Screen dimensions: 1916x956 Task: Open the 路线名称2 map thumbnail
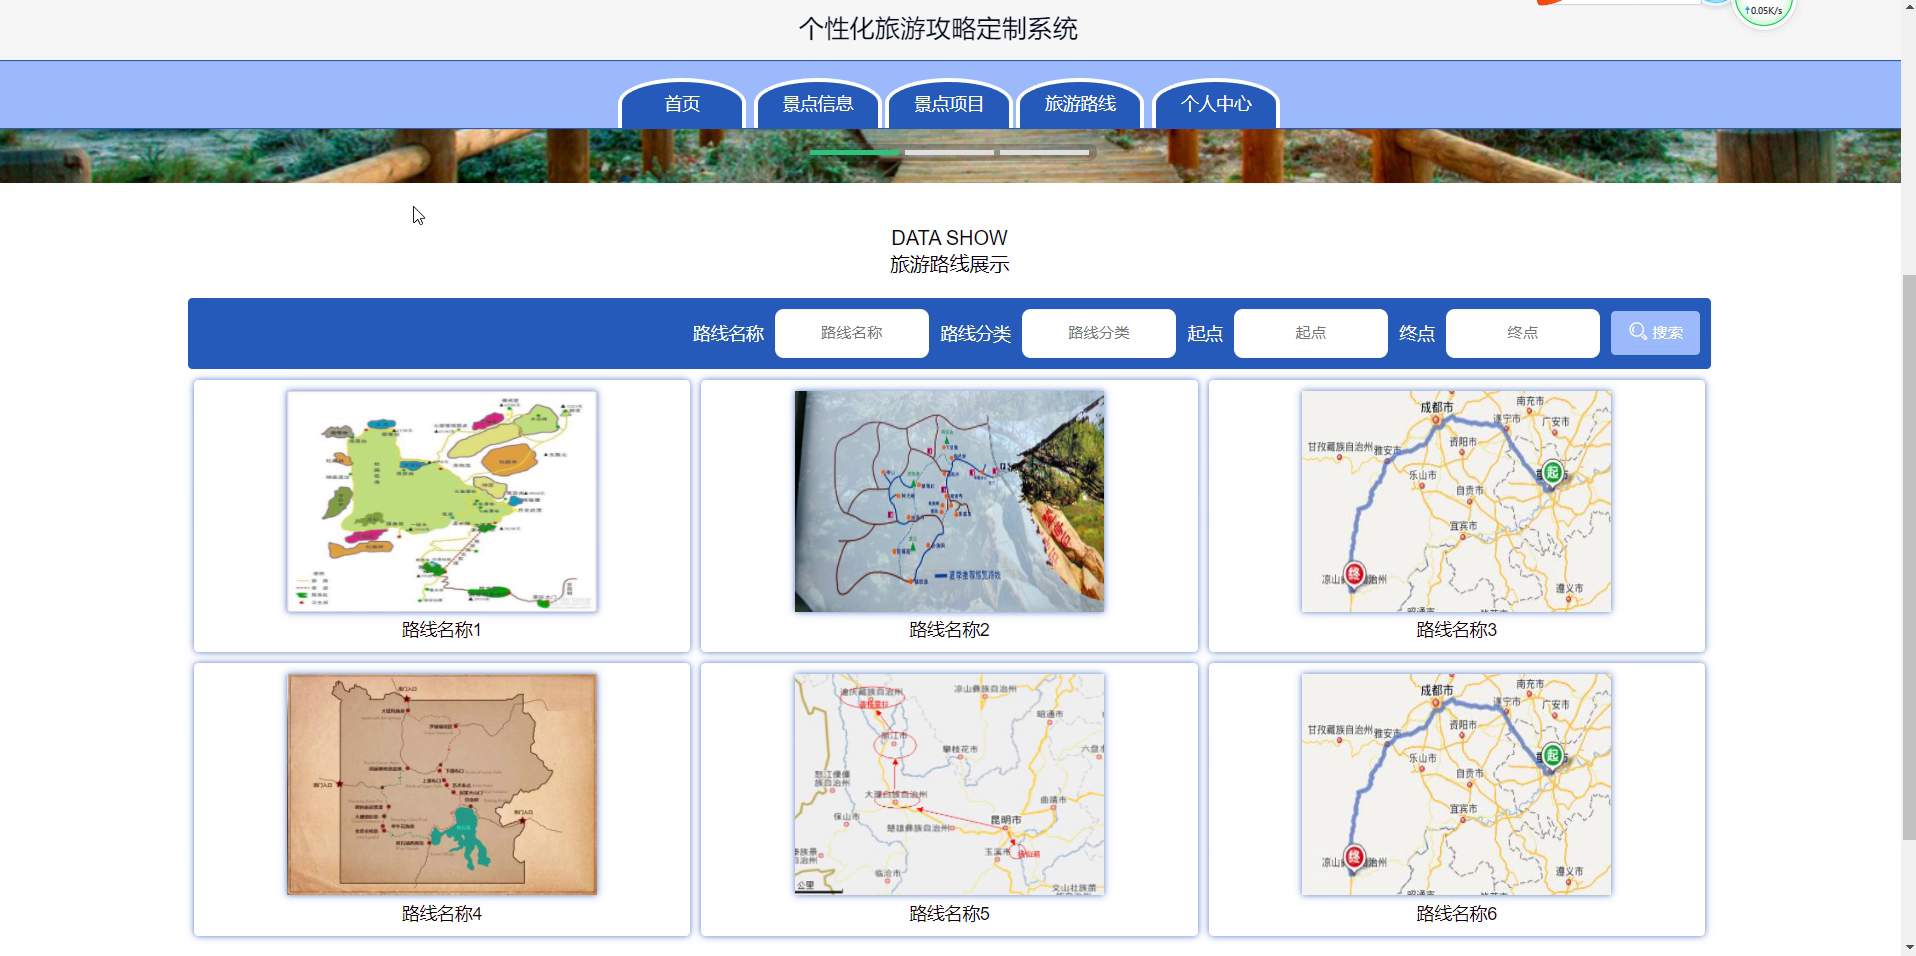pyautogui.click(x=949, y=501)
